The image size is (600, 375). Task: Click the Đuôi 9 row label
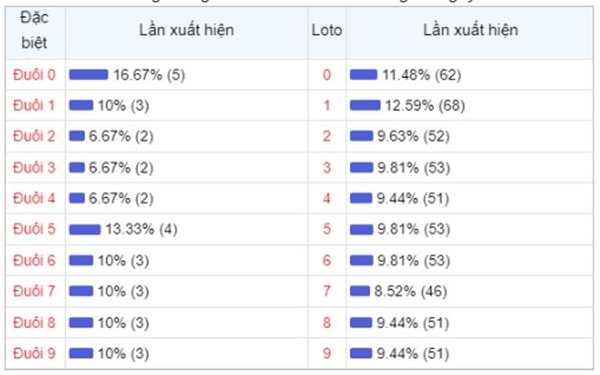click(x=34, y=353)
